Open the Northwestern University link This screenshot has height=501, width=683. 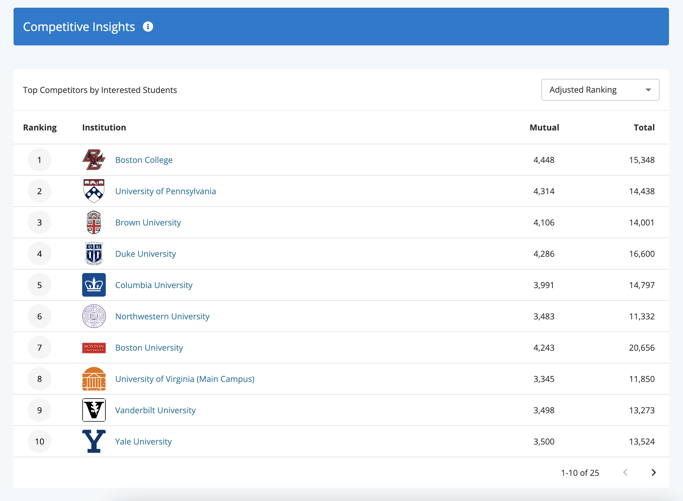[162, 317]
